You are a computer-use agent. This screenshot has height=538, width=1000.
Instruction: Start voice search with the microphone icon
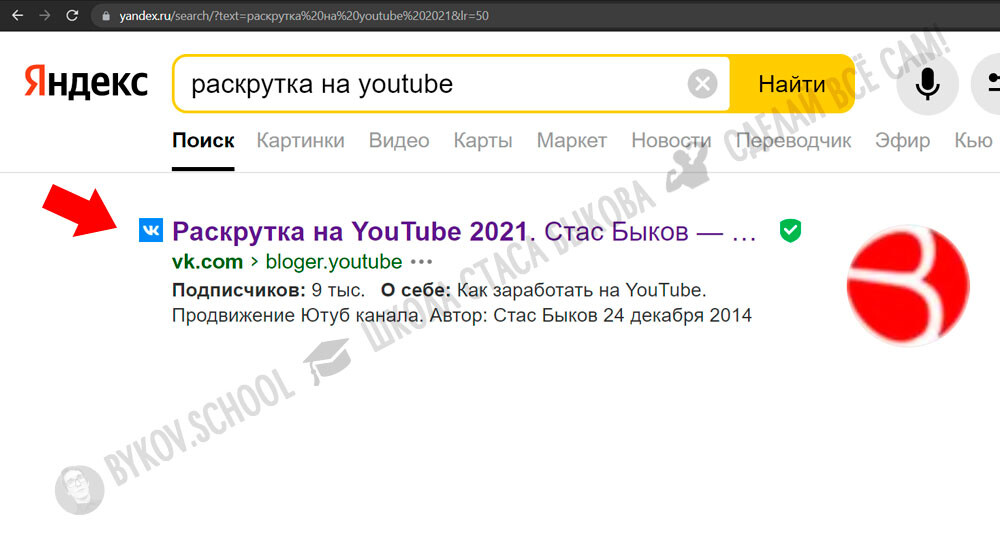pos(928,84)
